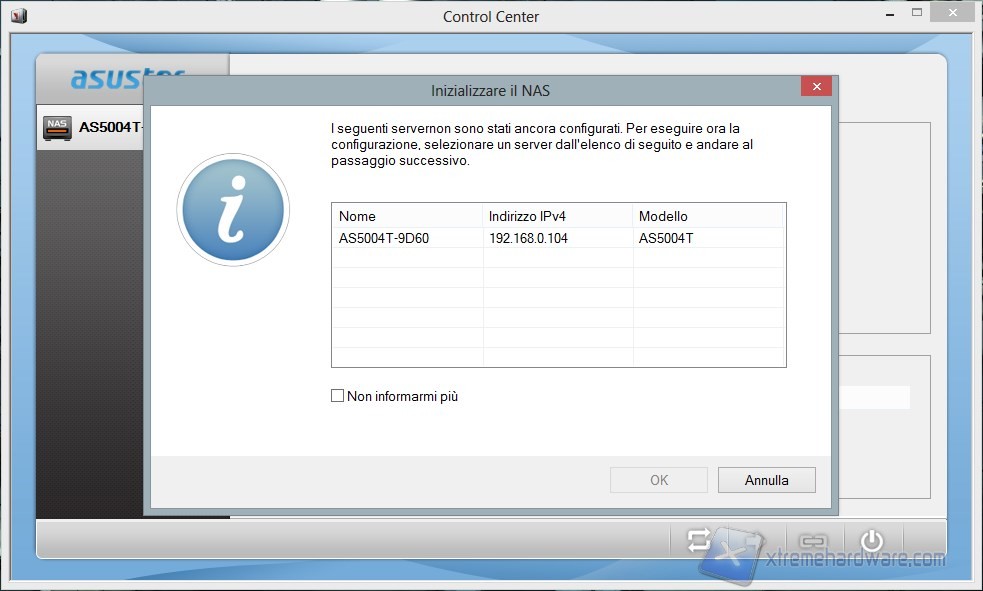Viewport: 983px width, 591px height.
Task: Click the OK button
Action: click(658, 480)
